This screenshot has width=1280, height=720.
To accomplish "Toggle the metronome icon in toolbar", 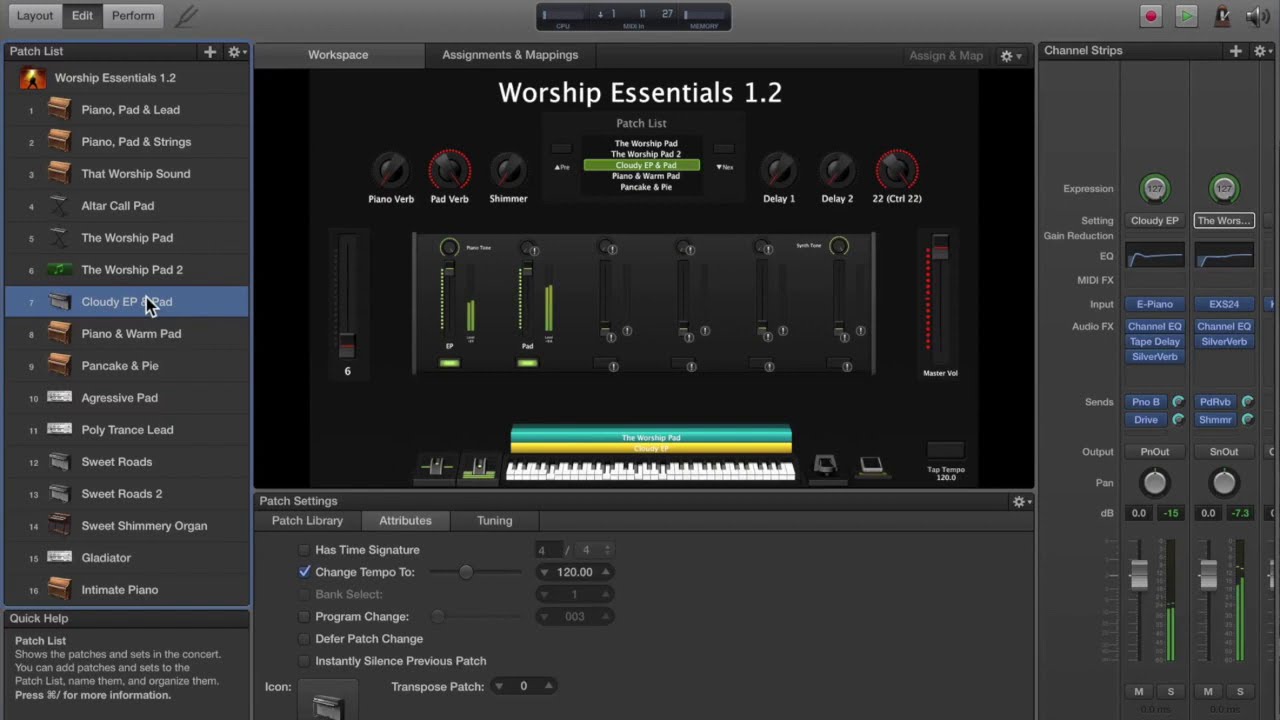I will 1221,16.
